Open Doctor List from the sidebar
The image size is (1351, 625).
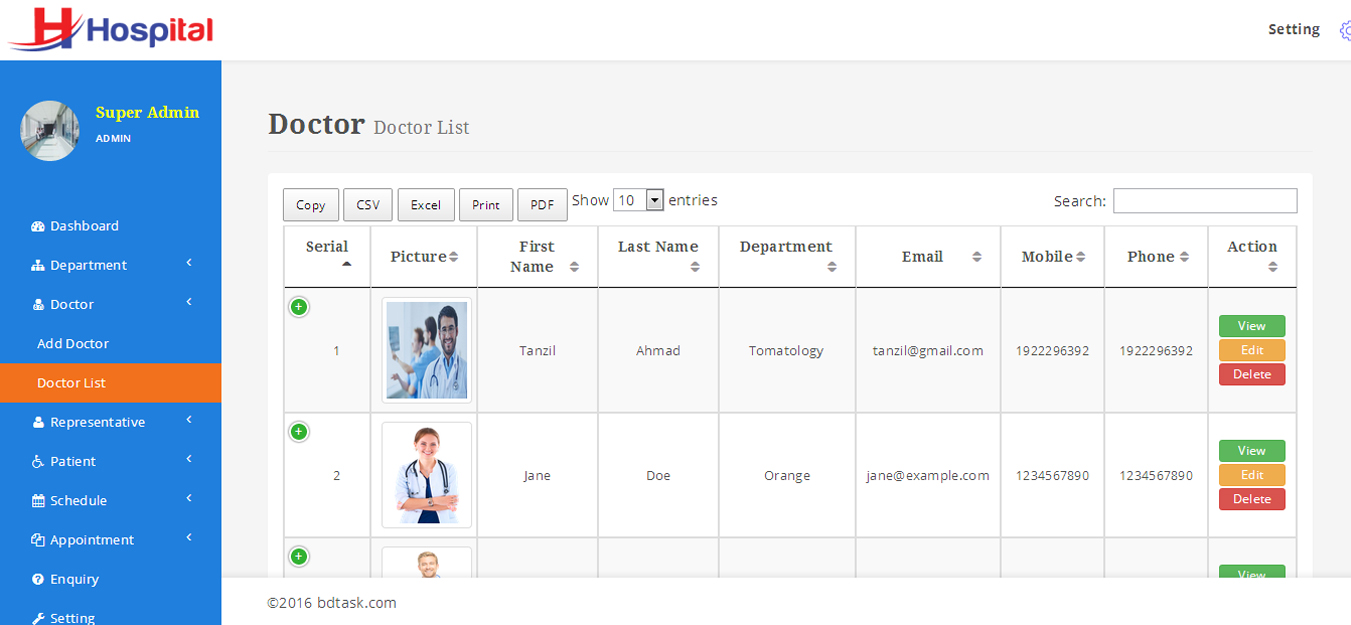pos(71,382)
